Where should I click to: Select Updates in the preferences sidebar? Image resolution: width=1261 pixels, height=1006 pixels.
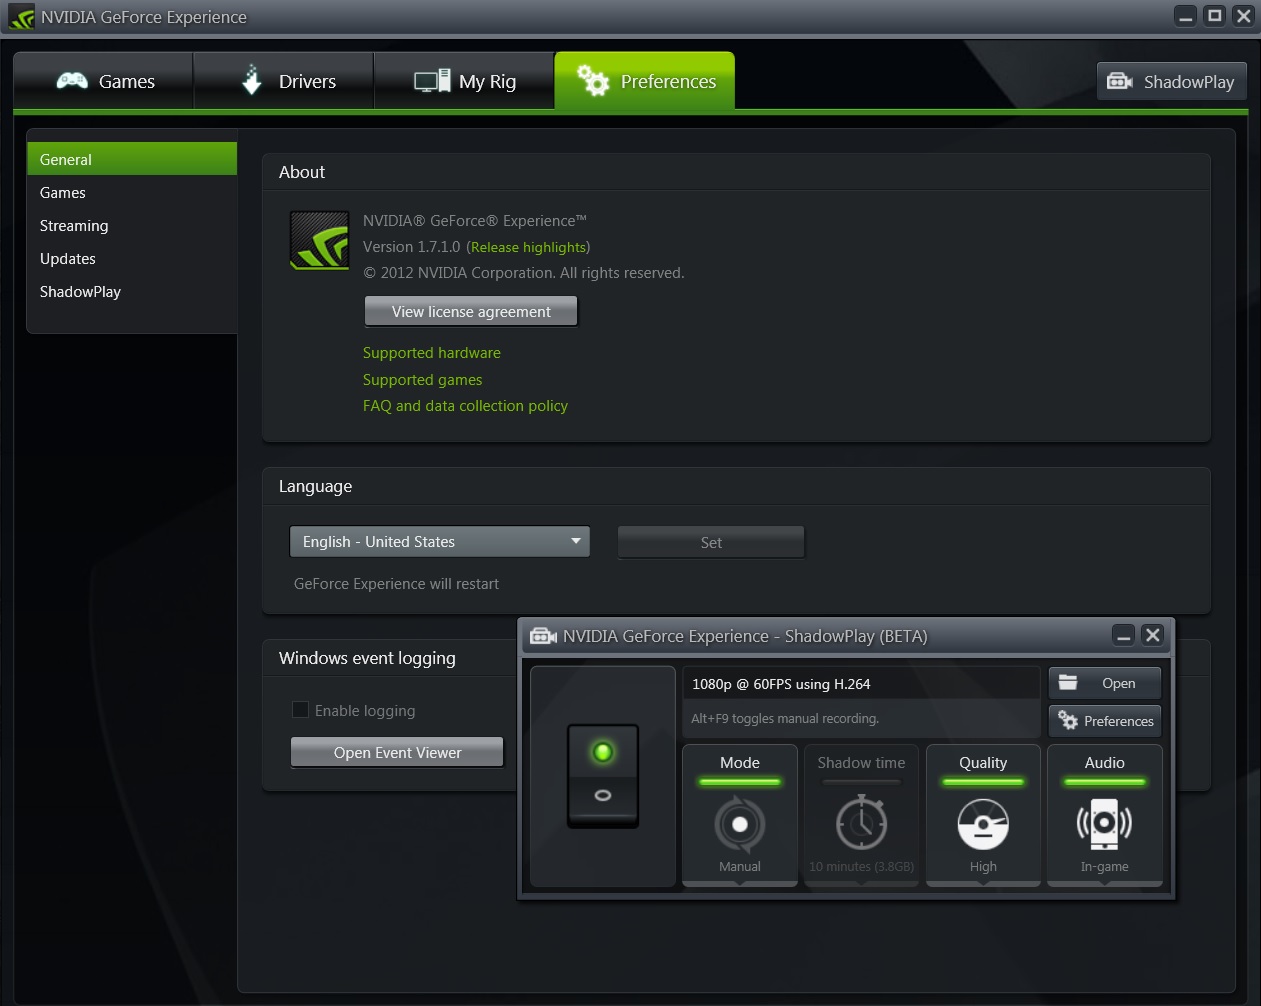tap(68, 259)
